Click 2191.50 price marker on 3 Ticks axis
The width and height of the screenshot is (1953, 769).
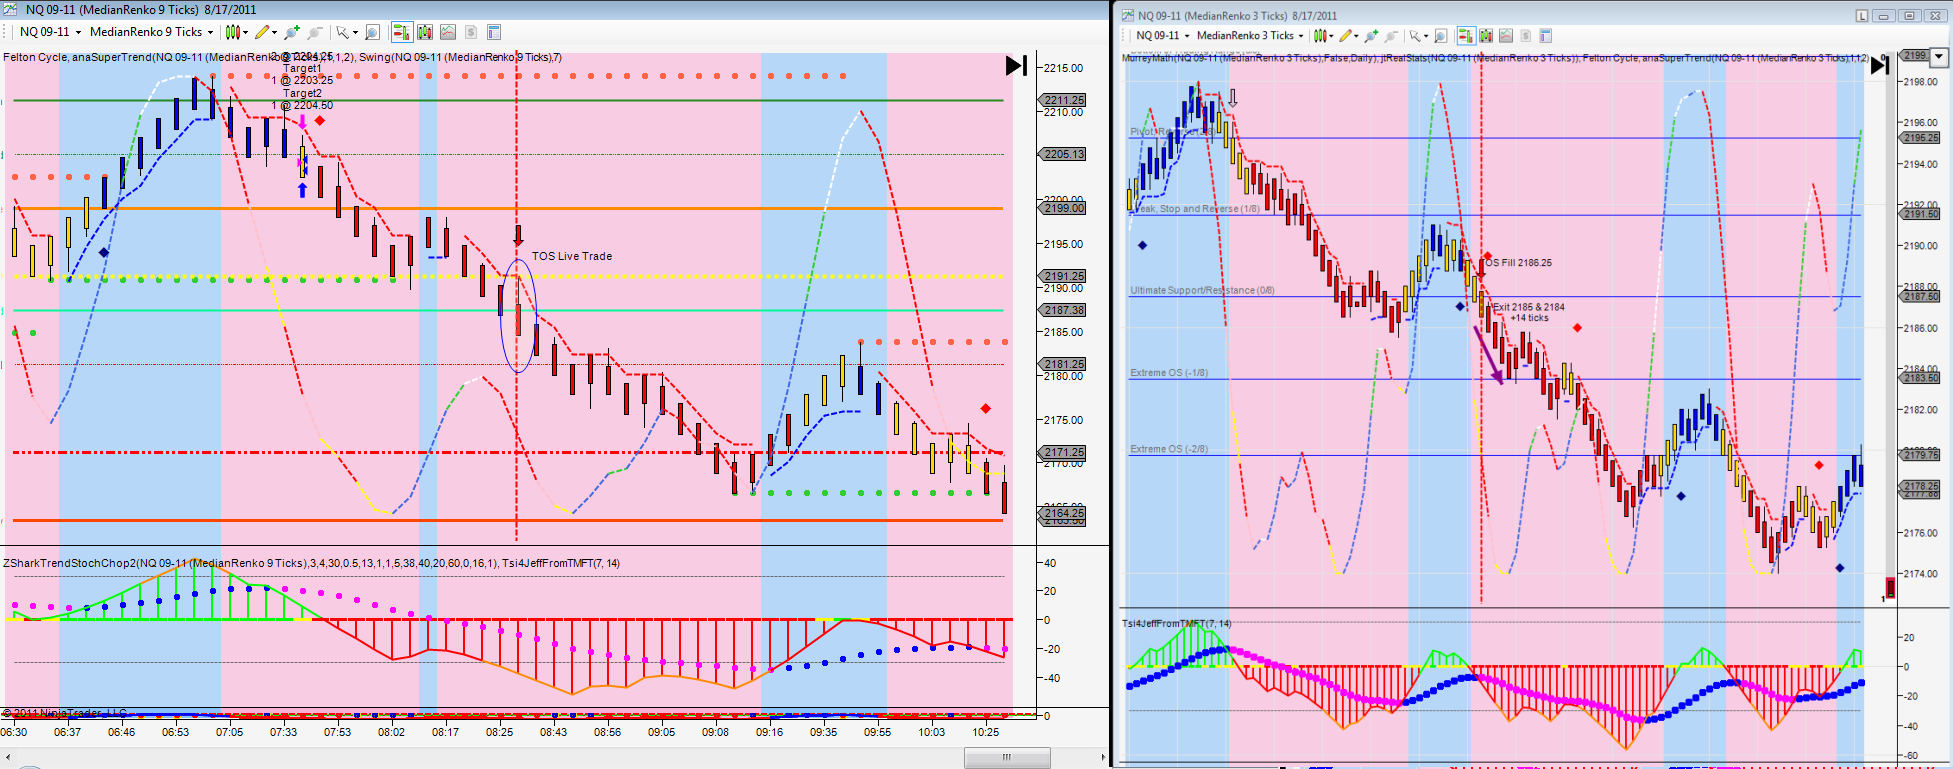click(1920, 214)
